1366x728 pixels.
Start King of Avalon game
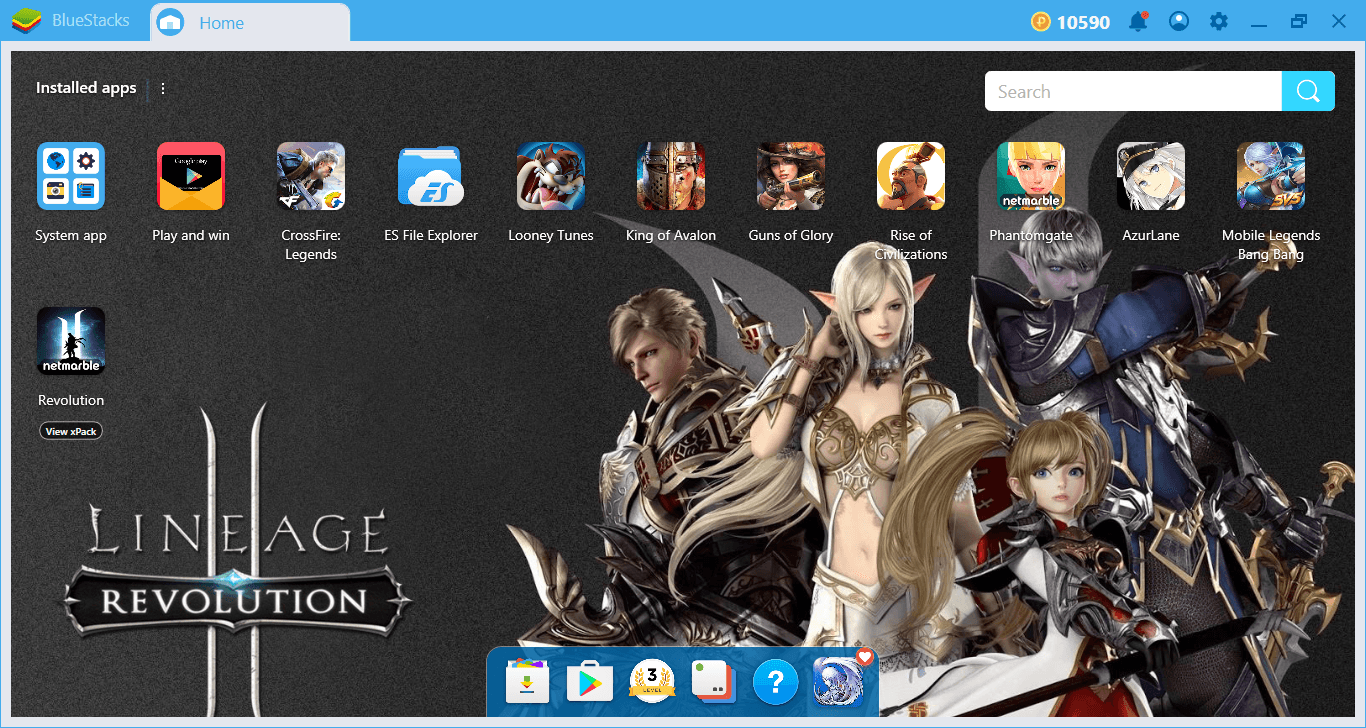(671, 176)
